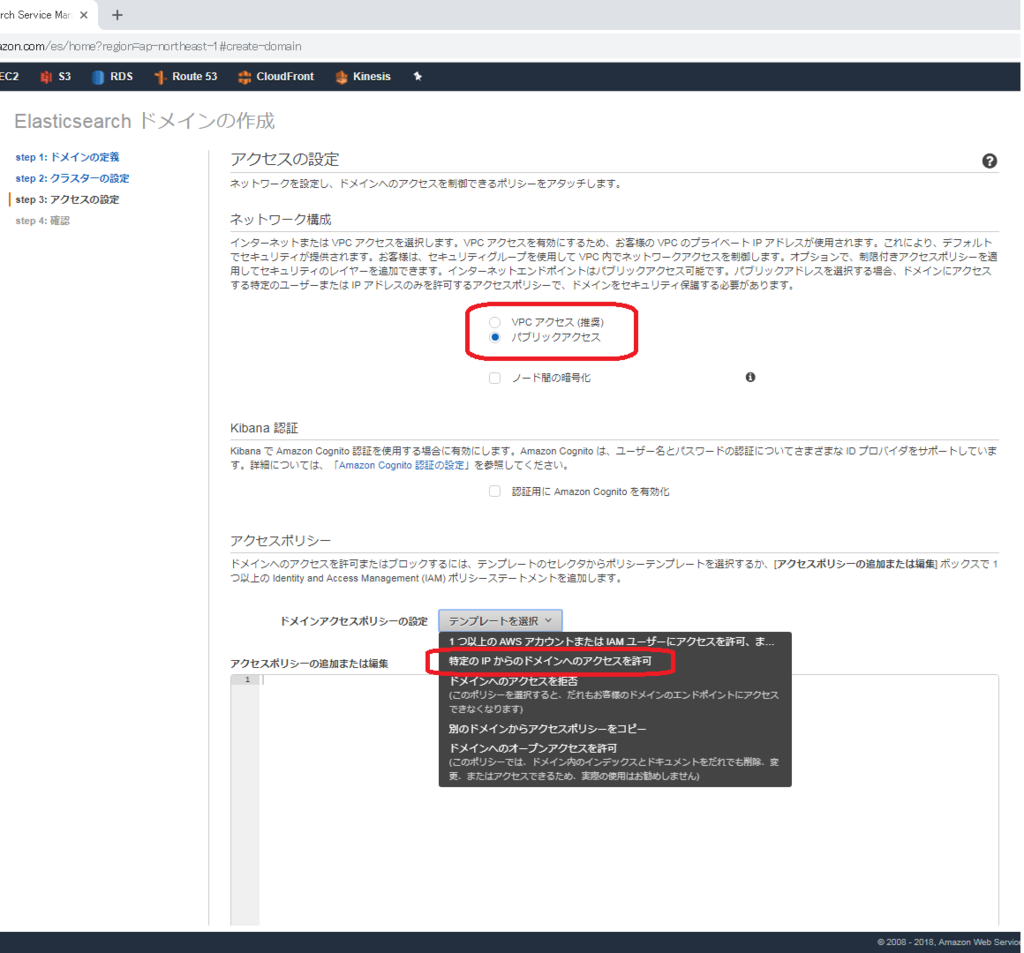Click the アクセスポリシーの追加または編集 label
The width and height of the screenshot is (1024, 953).
point(309,664)
